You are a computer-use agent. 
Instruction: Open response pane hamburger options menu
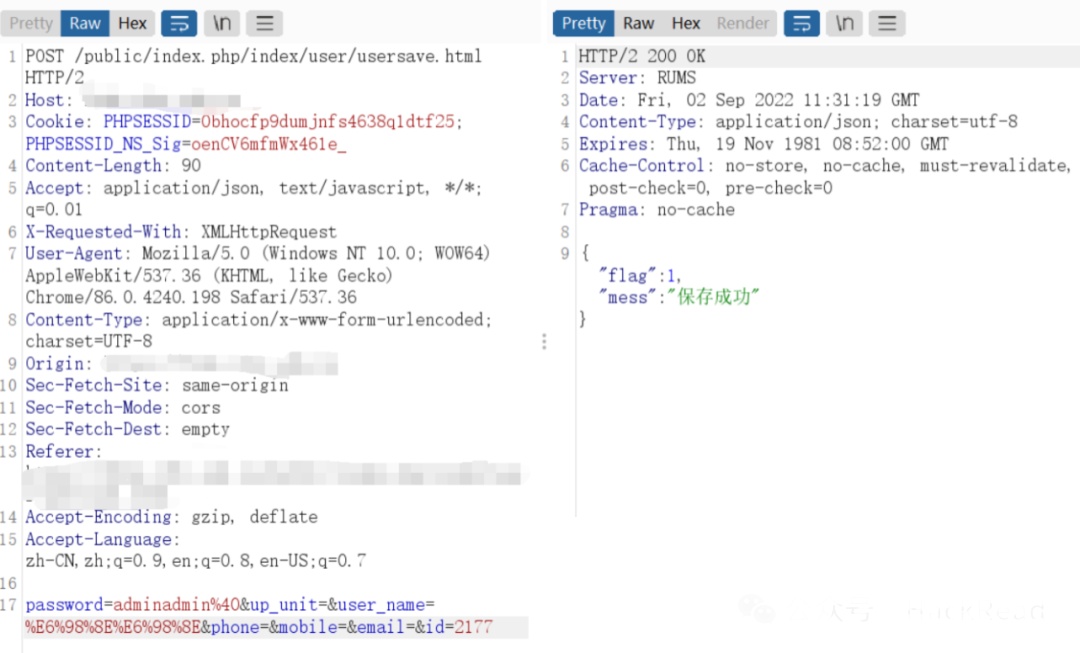pos(887,23)
